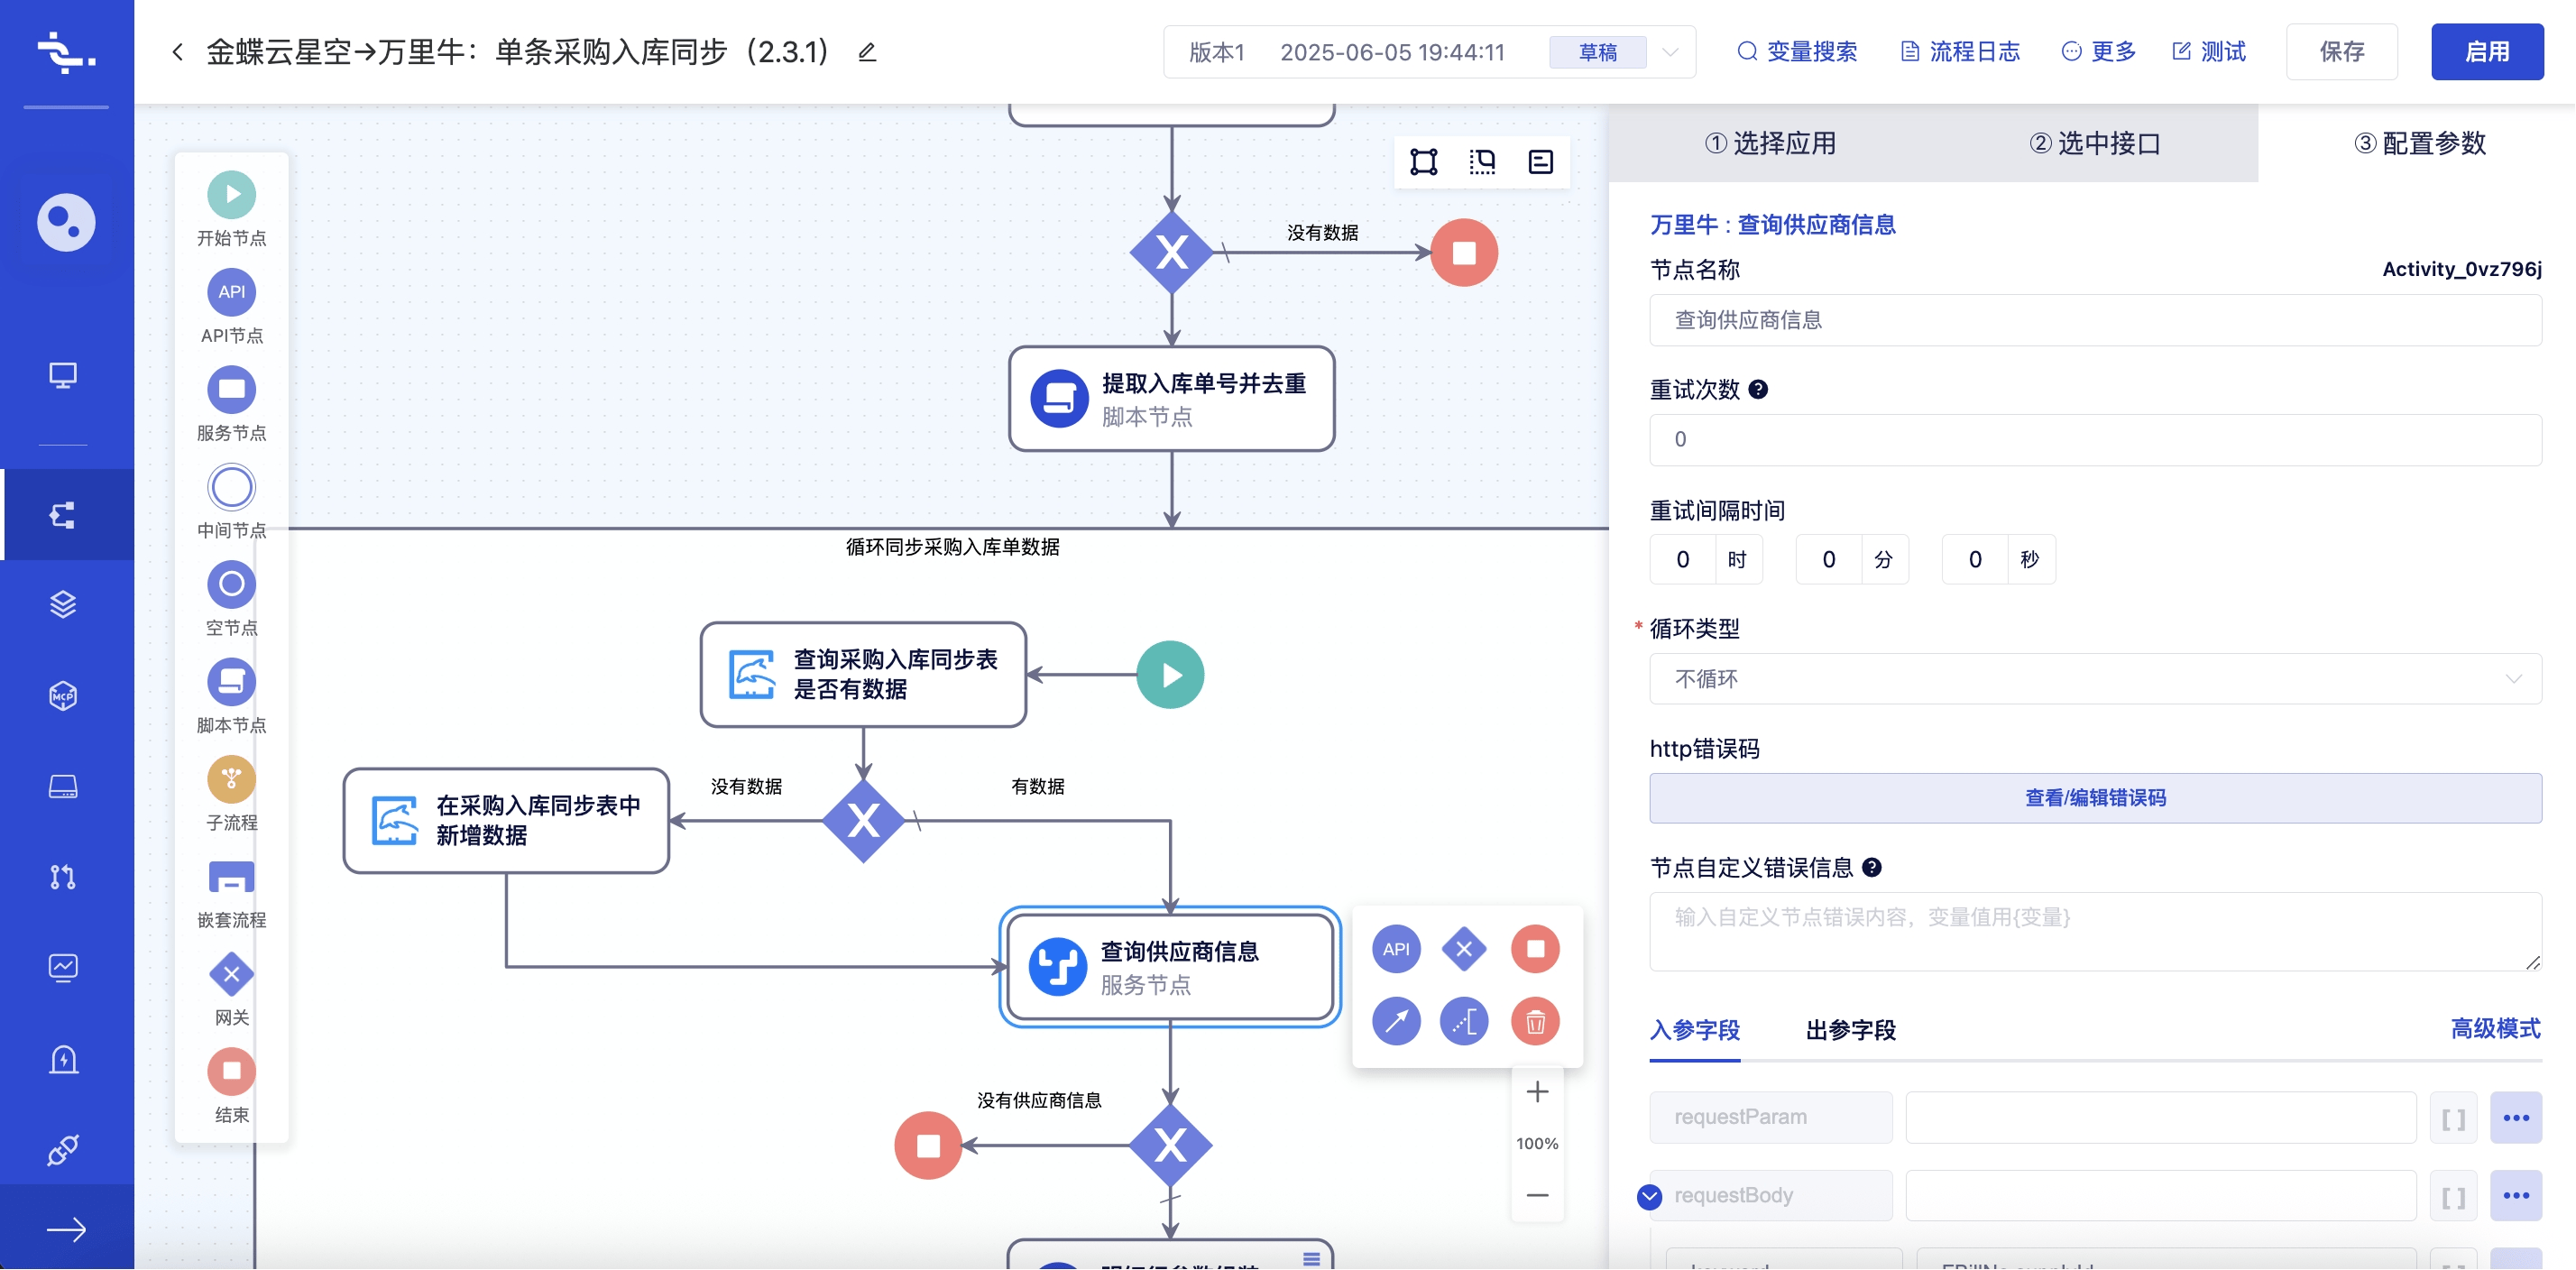Append API node from context popup
Screen dimensions: 2576x1270
point(1396,949)
